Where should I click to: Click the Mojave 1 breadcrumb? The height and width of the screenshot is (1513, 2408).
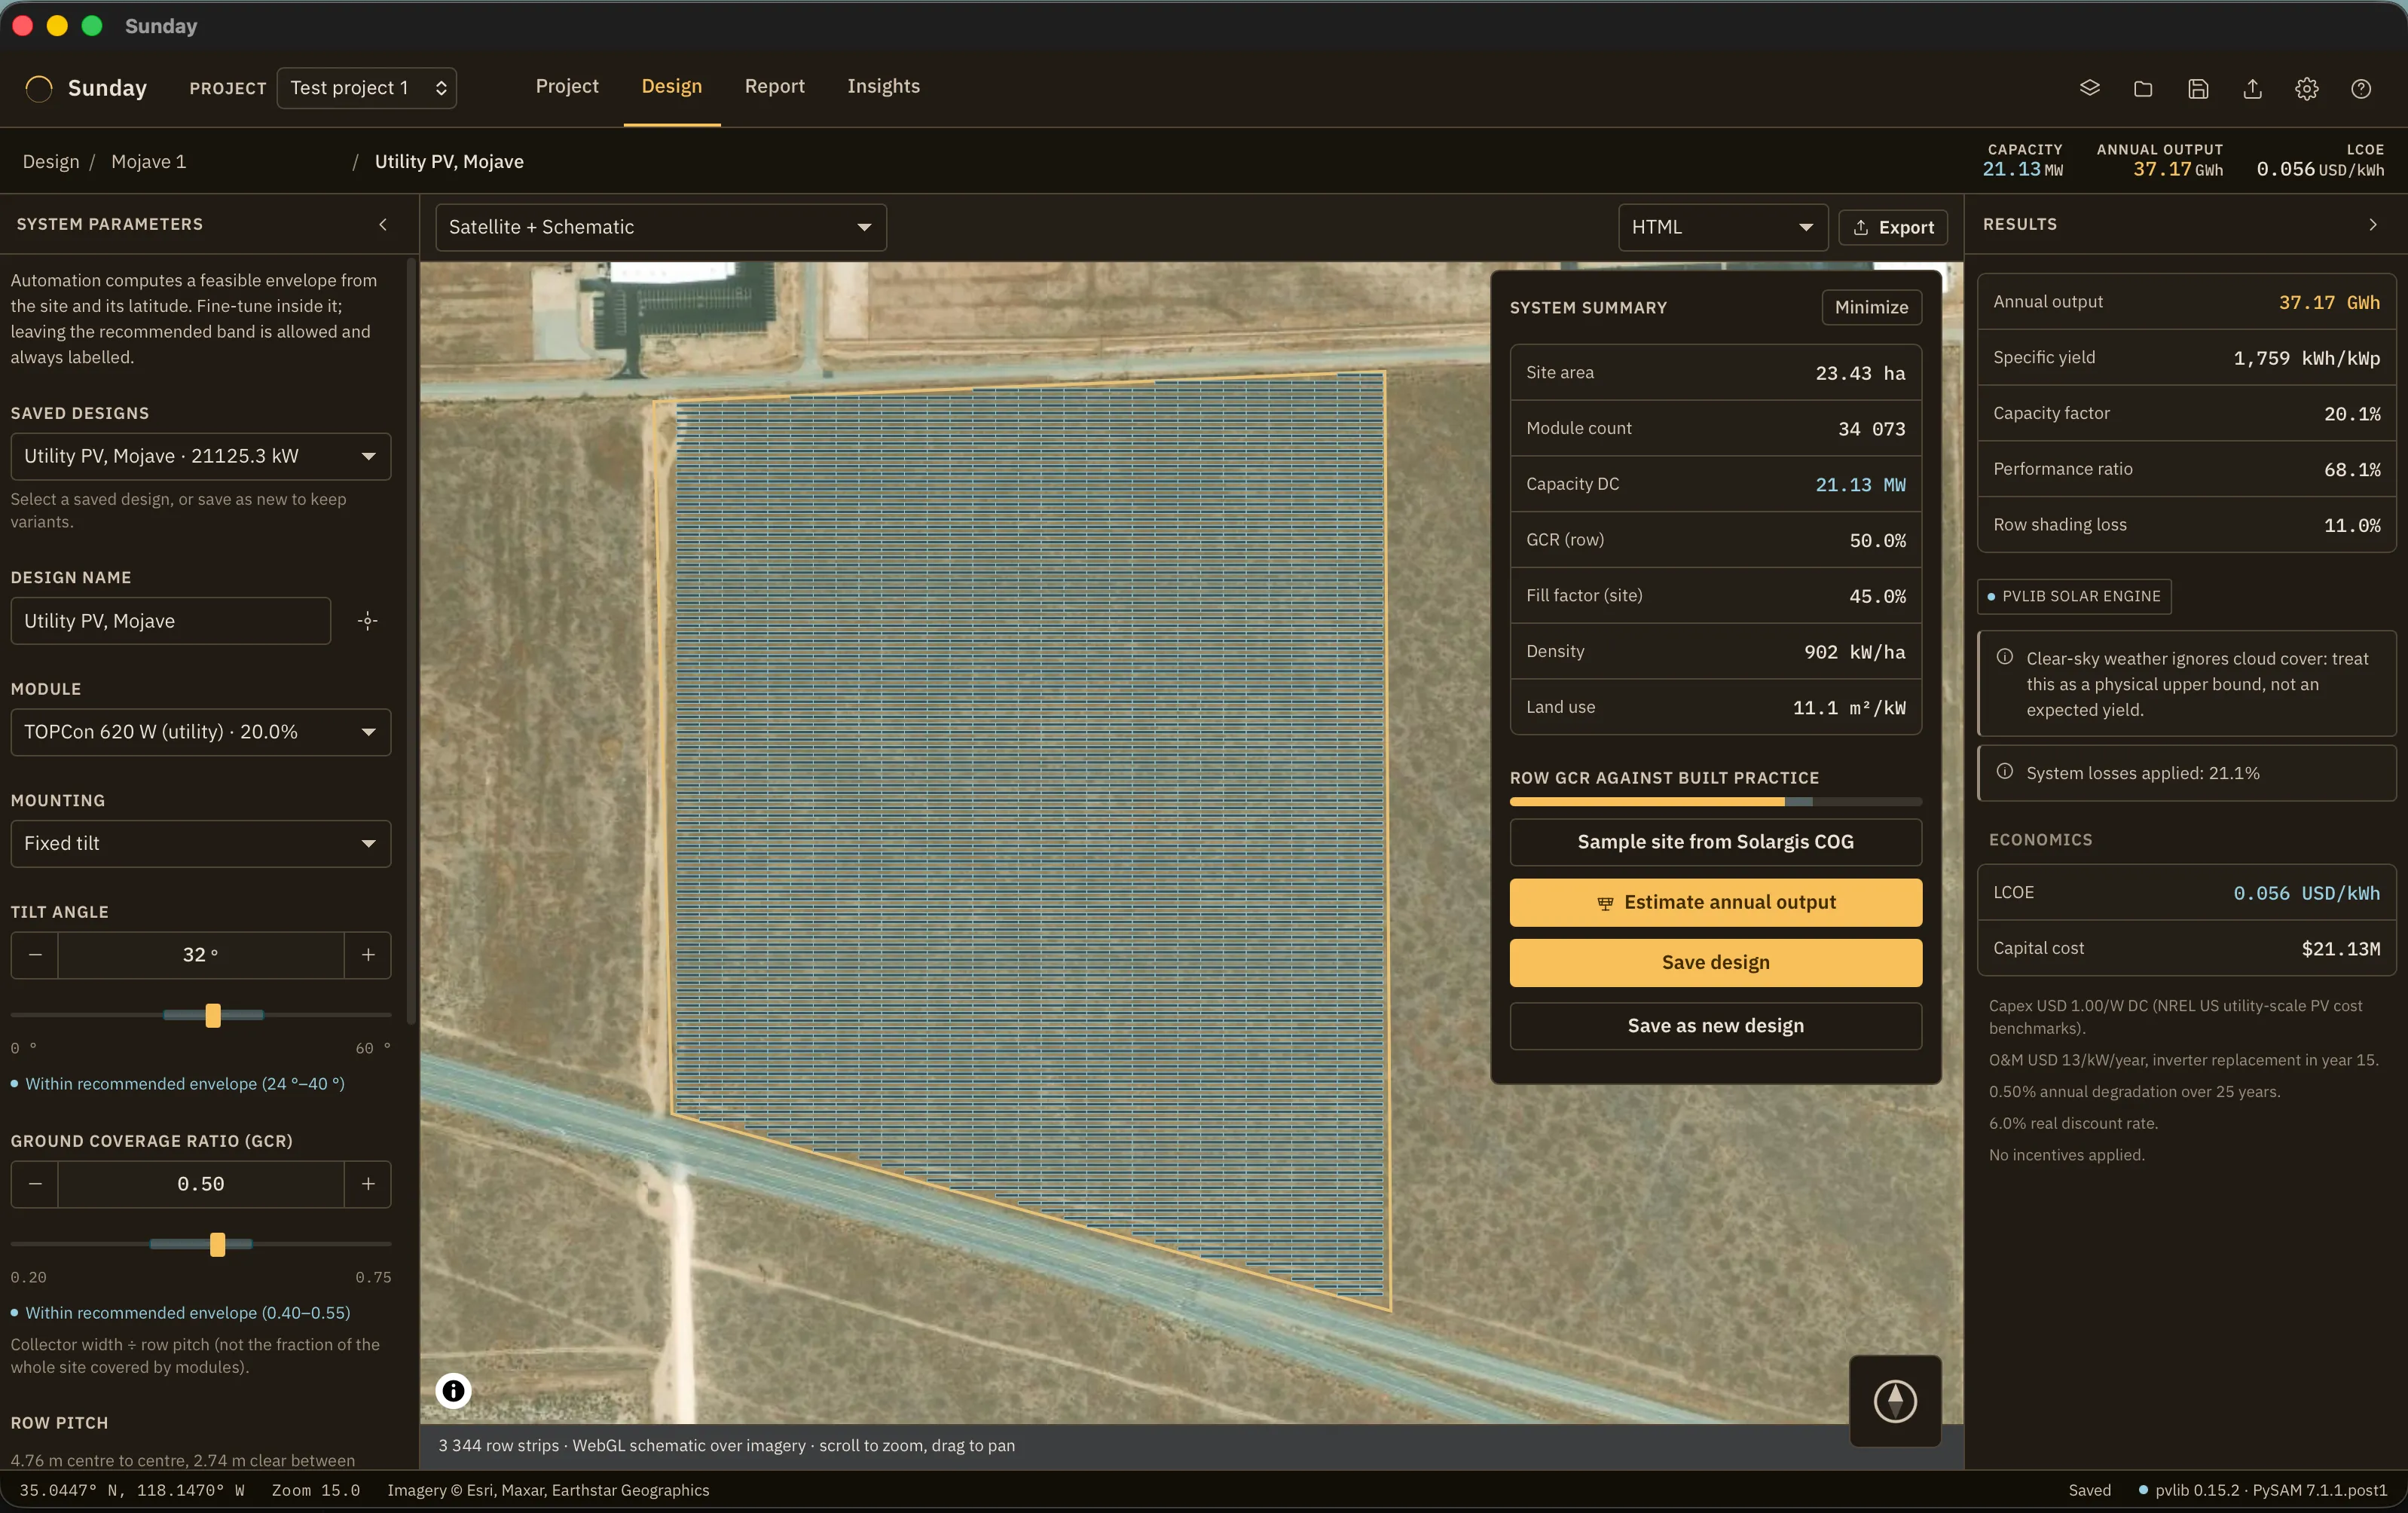[x=149, y=162]
